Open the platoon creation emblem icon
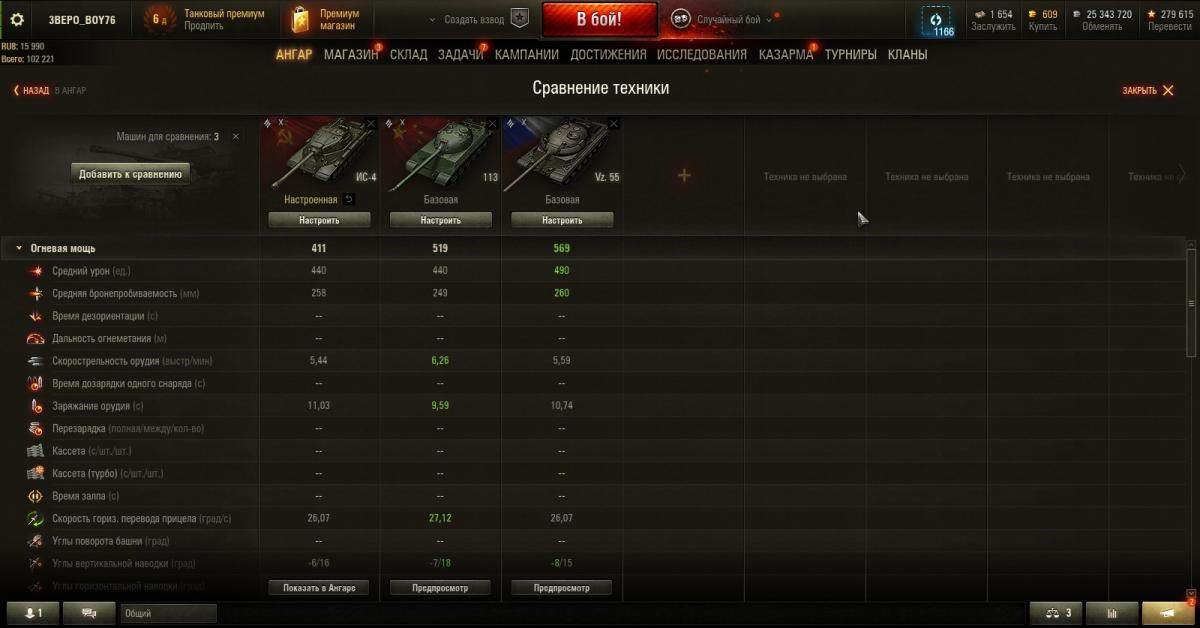The height and width of the screenshot is (628, 1200). pos(519,19)
